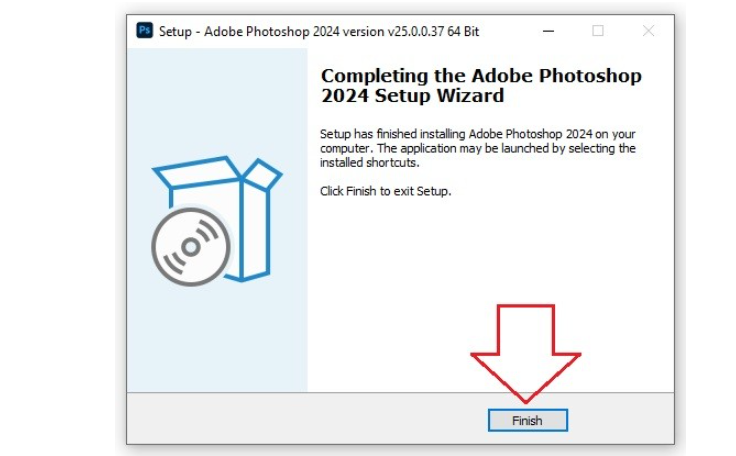
Task: Click the gray CD disc graphic
Action: (191, 245)
